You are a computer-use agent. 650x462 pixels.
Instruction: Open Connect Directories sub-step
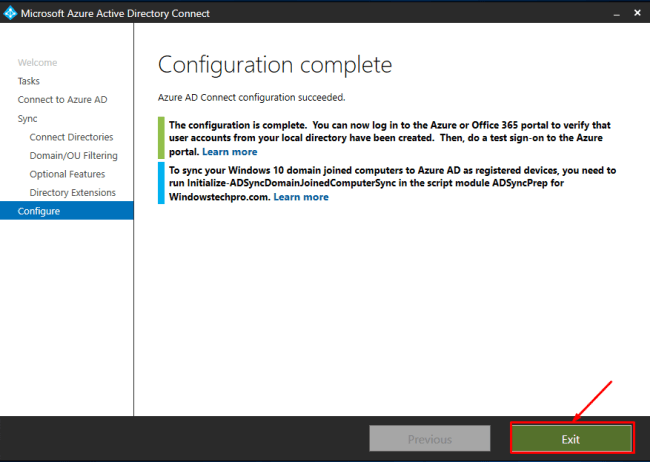tap(71, 137)
